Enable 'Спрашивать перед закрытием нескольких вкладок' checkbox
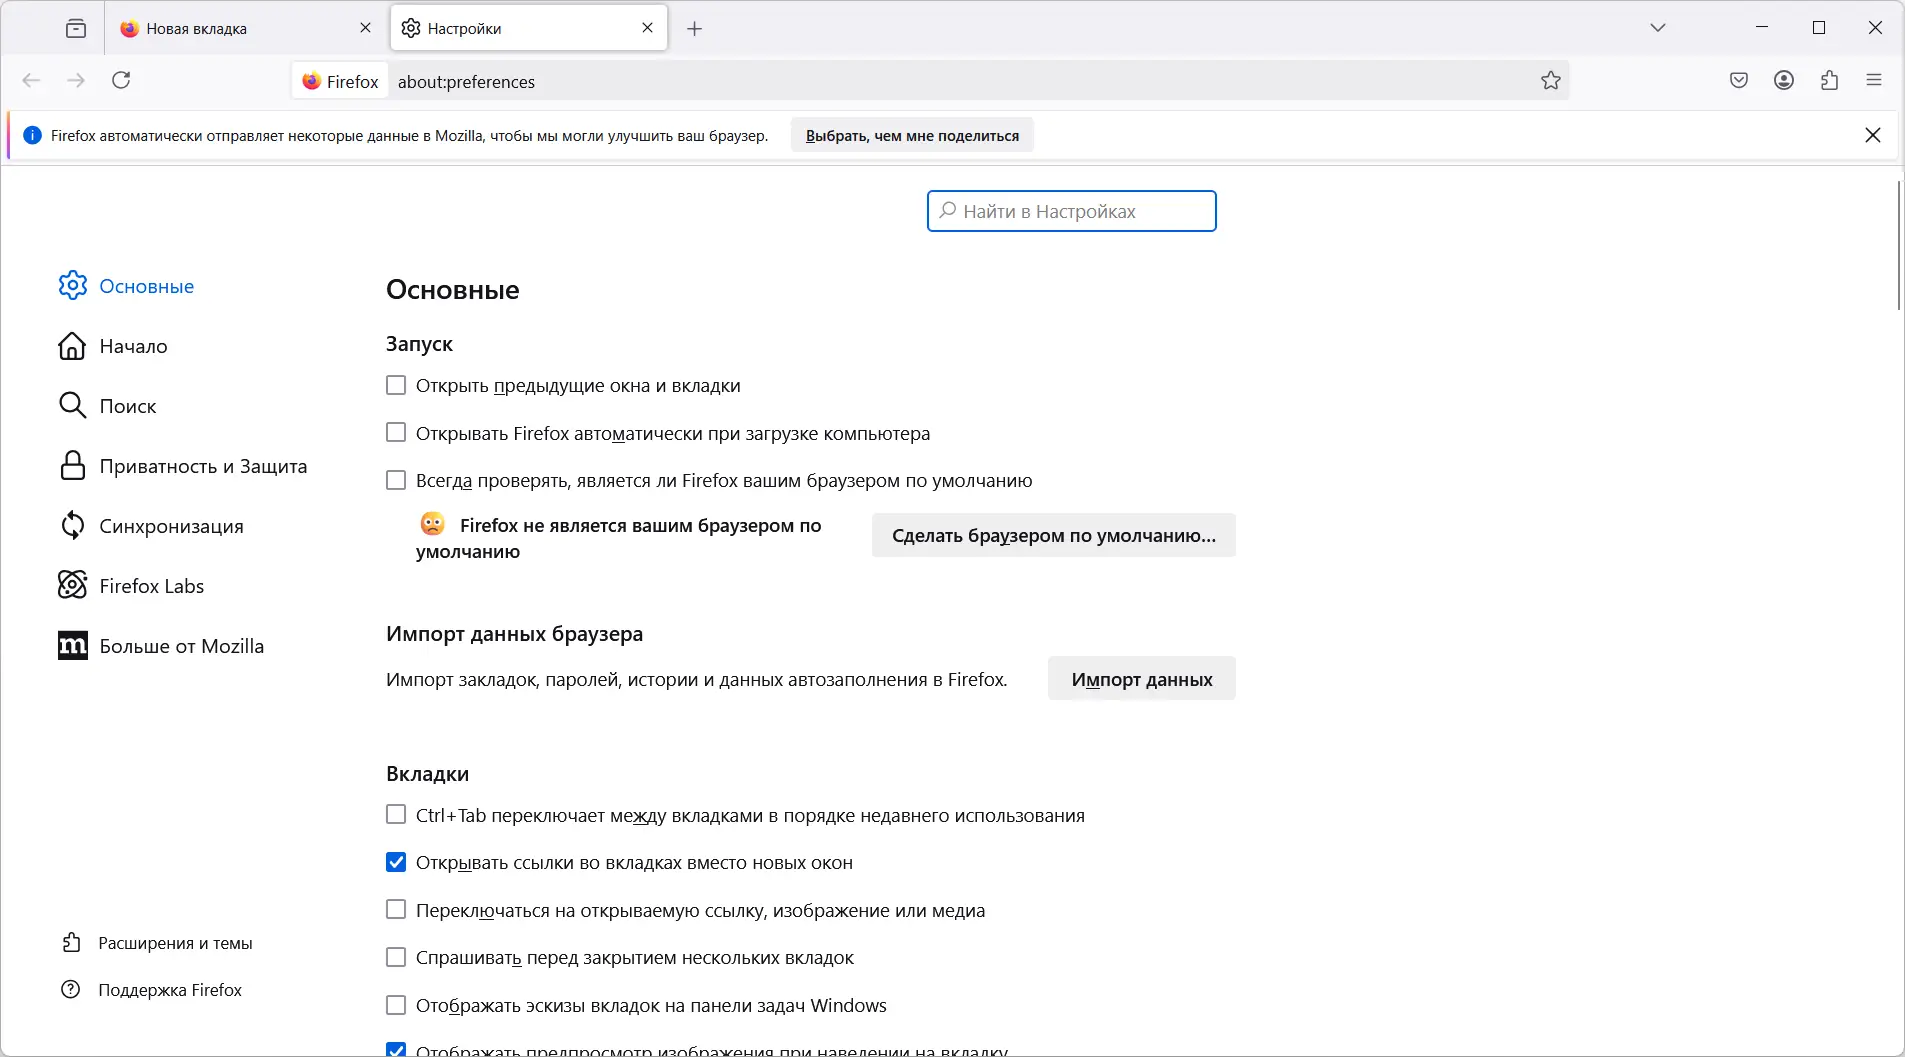Image resolution: width=1905 pixels, height=1057 pixels. [396, 958]
